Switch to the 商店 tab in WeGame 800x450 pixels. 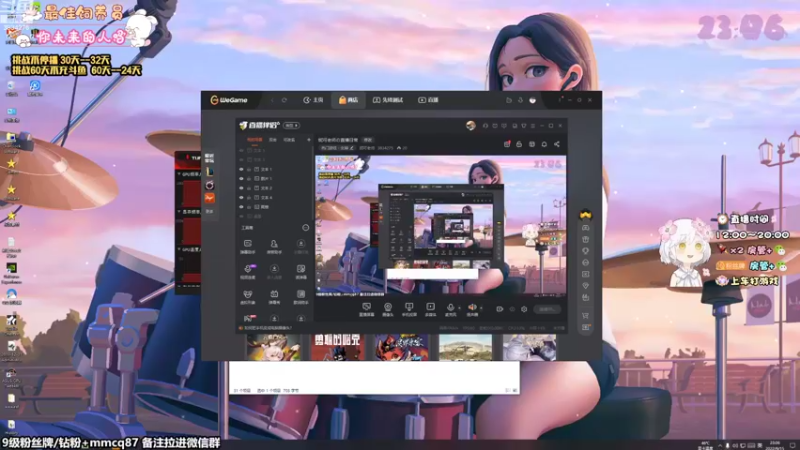348,100
